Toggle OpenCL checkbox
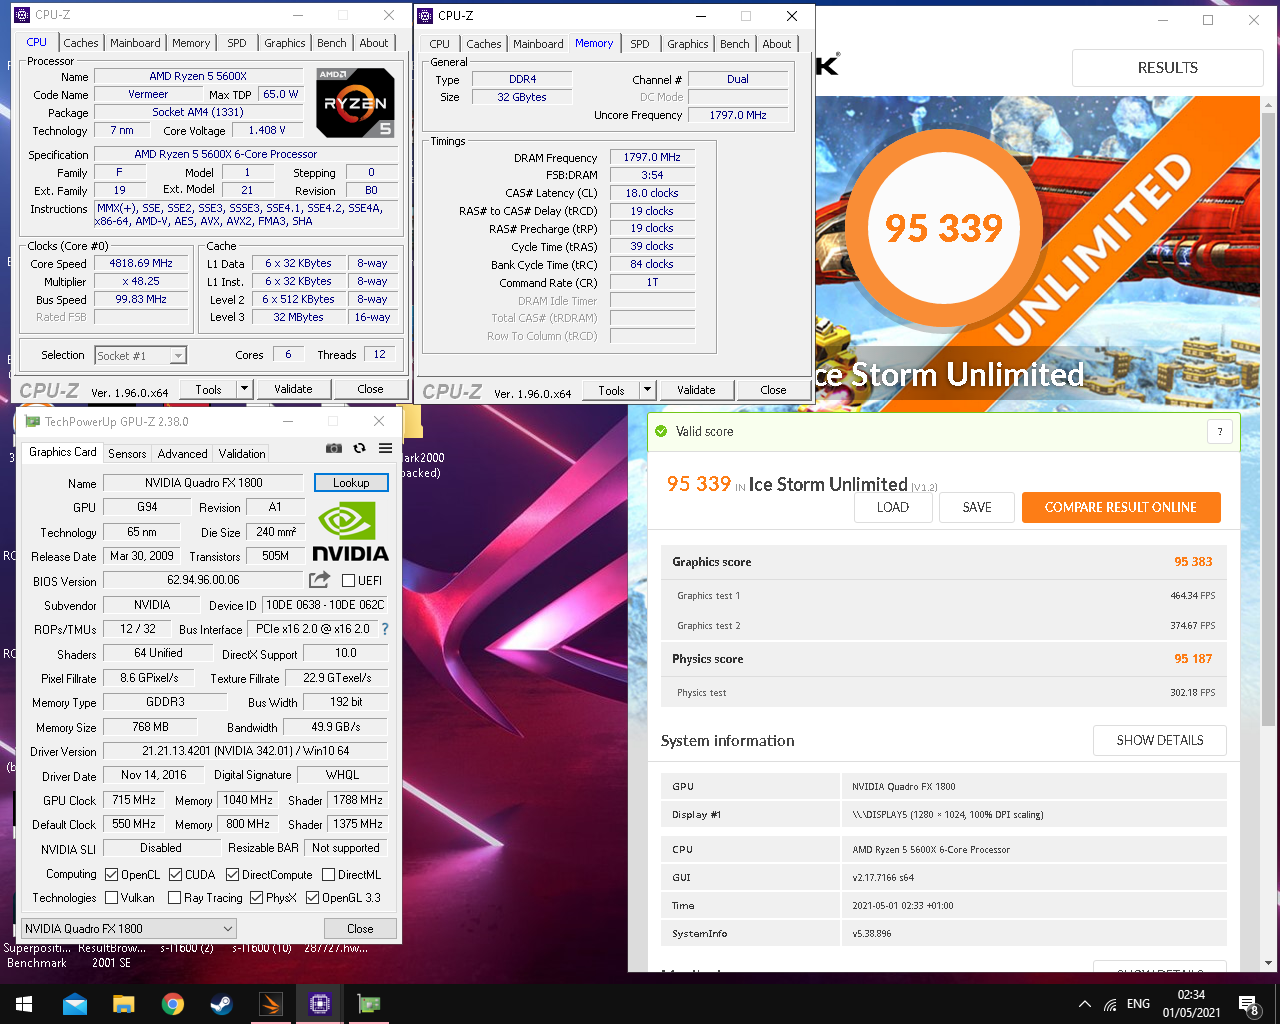This screenshot has height=1024, width=1280. (112, 874)
